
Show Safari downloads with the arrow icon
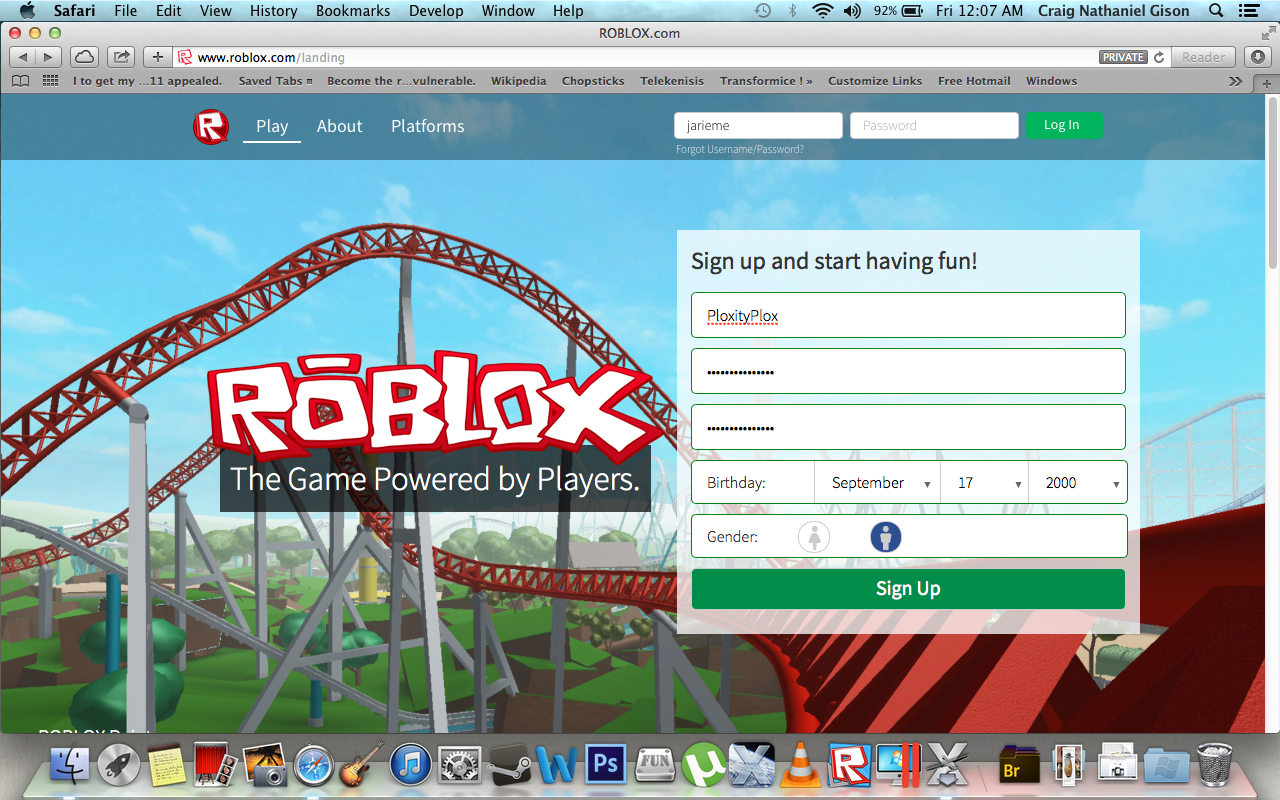1256,57
